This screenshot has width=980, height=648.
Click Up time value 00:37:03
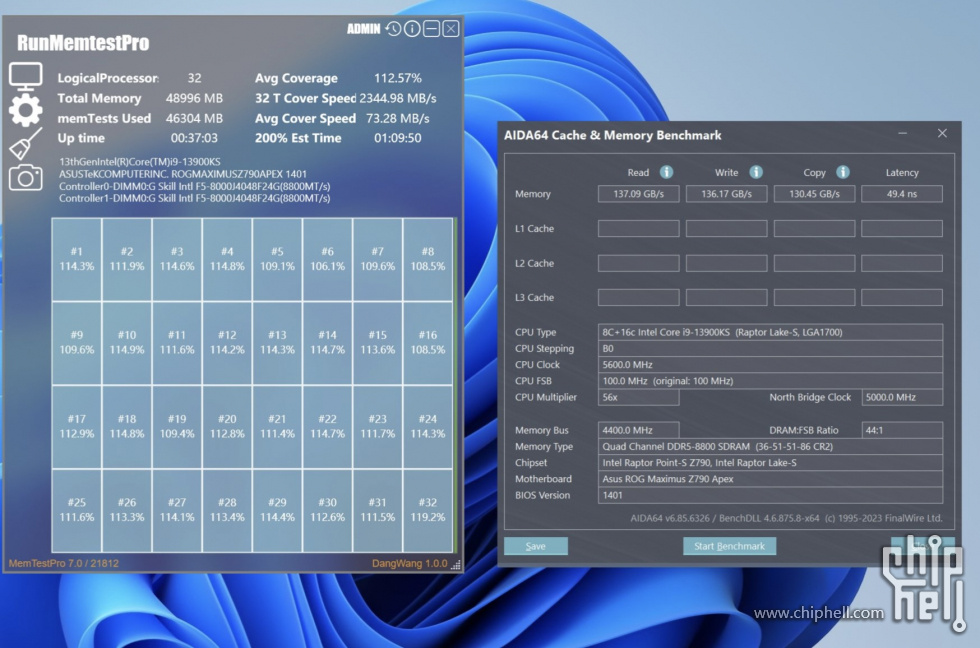click(194, 138)
